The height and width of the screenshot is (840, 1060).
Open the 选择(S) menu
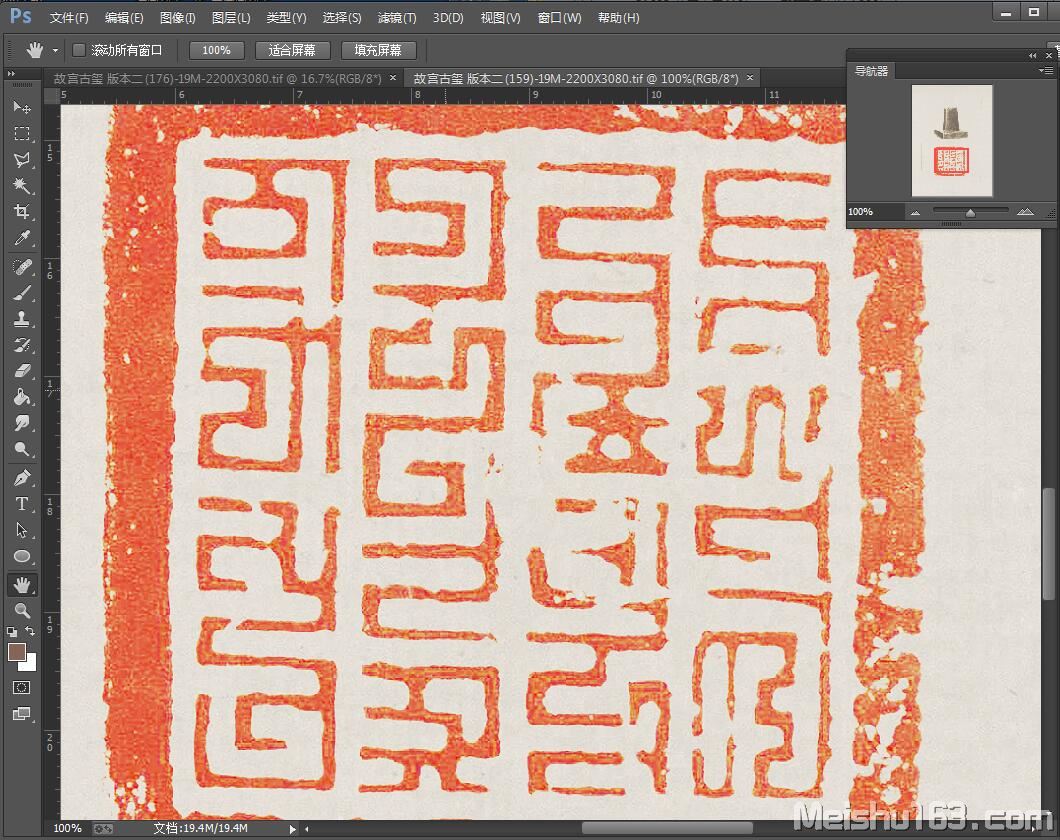341,18
